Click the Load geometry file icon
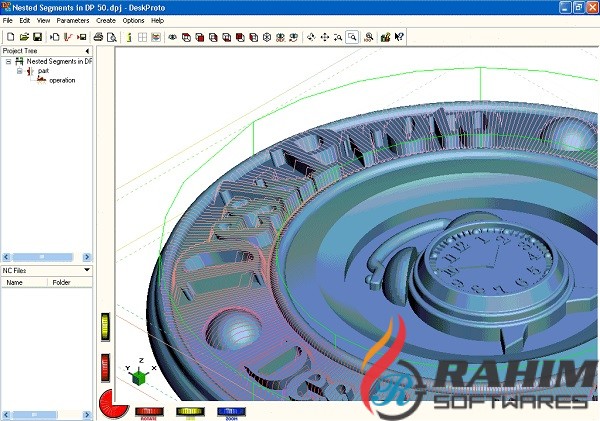Image resolution: width=600 pixels, height=421 pixels. [55, 37]
